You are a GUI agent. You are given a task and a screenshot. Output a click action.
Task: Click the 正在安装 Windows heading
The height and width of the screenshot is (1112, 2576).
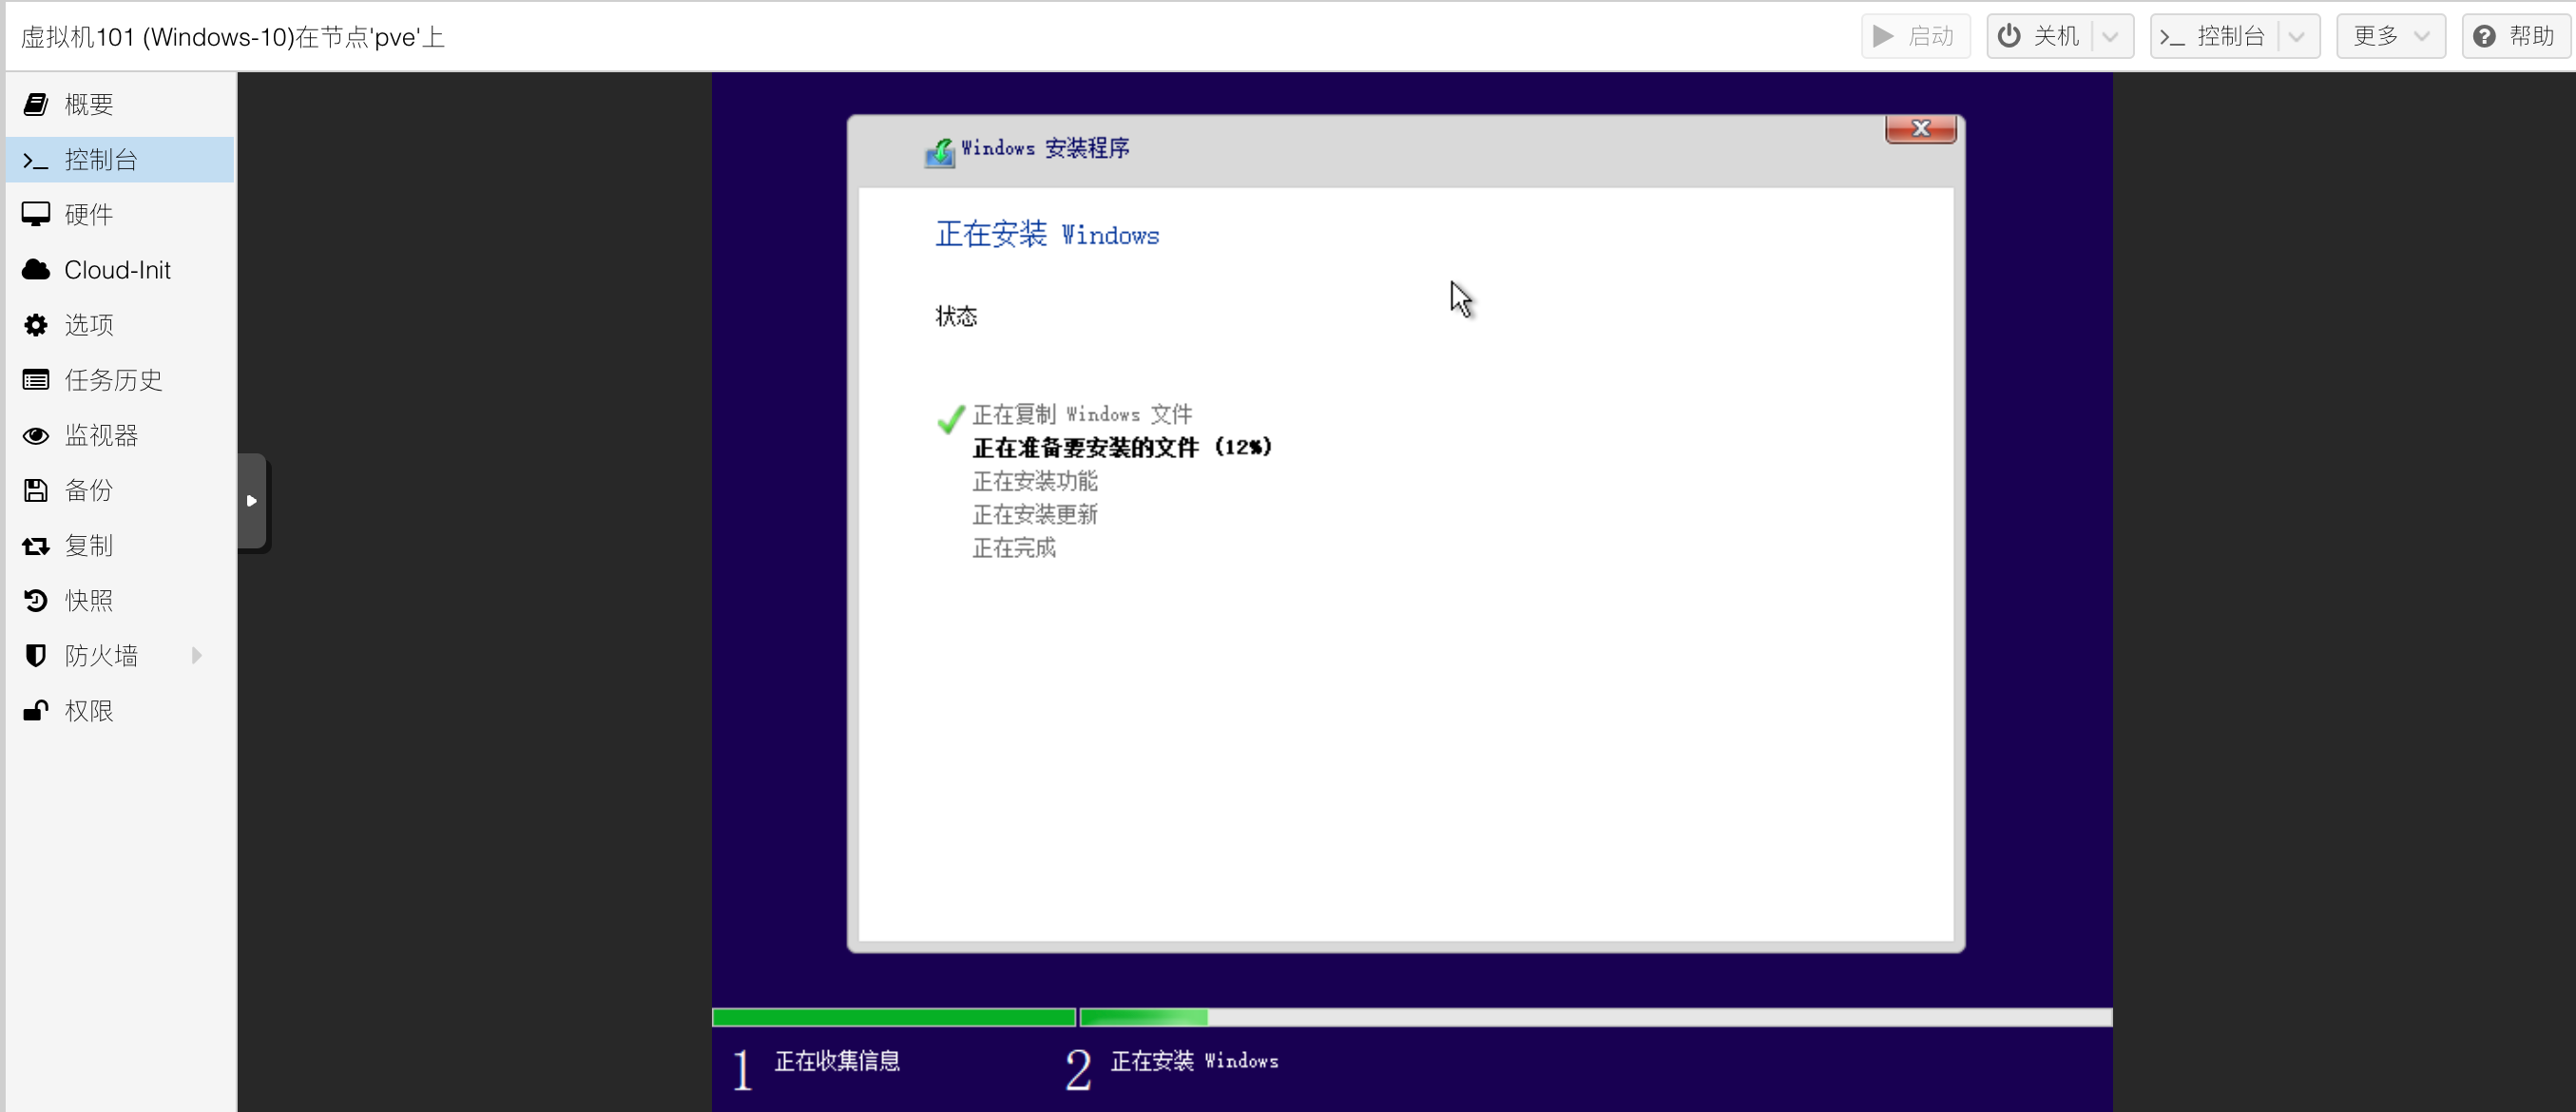point(1047,235)
